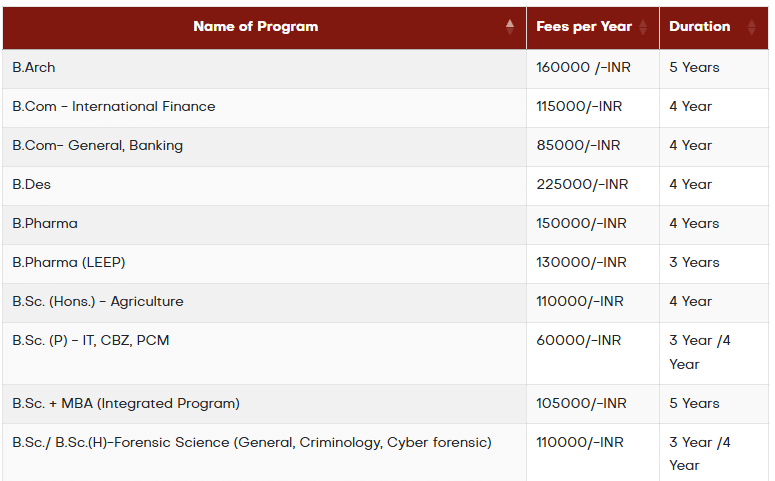Select the B.Arch program row
Image resolution: width=775 pixels, height=481 pixels.
coord(34,68)
